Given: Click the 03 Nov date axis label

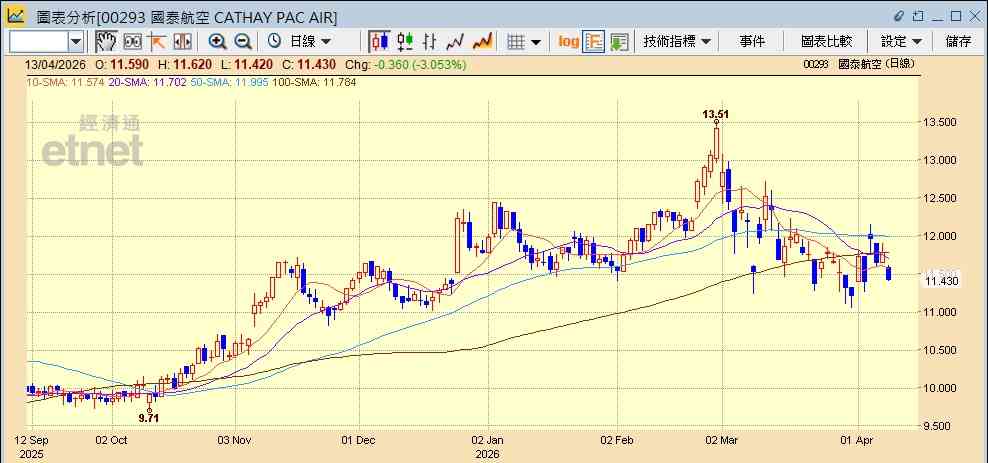Looking at the screenshot, I should (x=234, y=440).
